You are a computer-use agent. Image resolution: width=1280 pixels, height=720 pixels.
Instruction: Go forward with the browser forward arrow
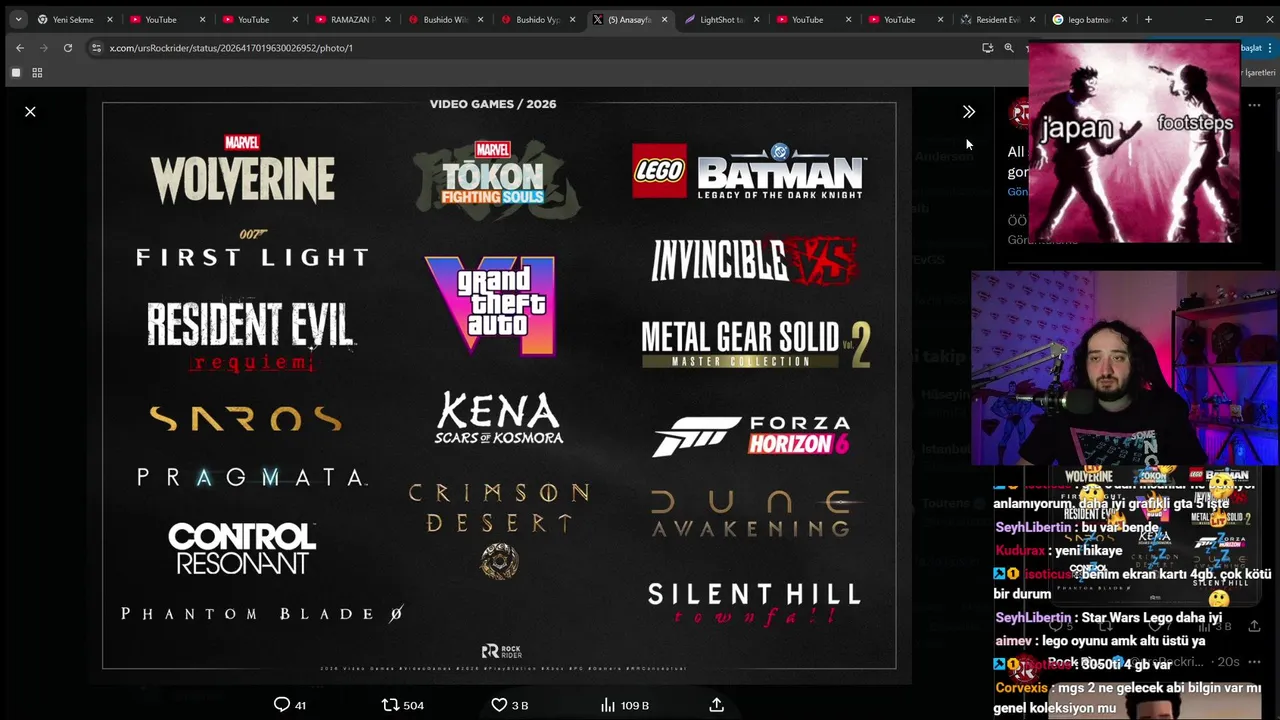[x=44, y=47]
